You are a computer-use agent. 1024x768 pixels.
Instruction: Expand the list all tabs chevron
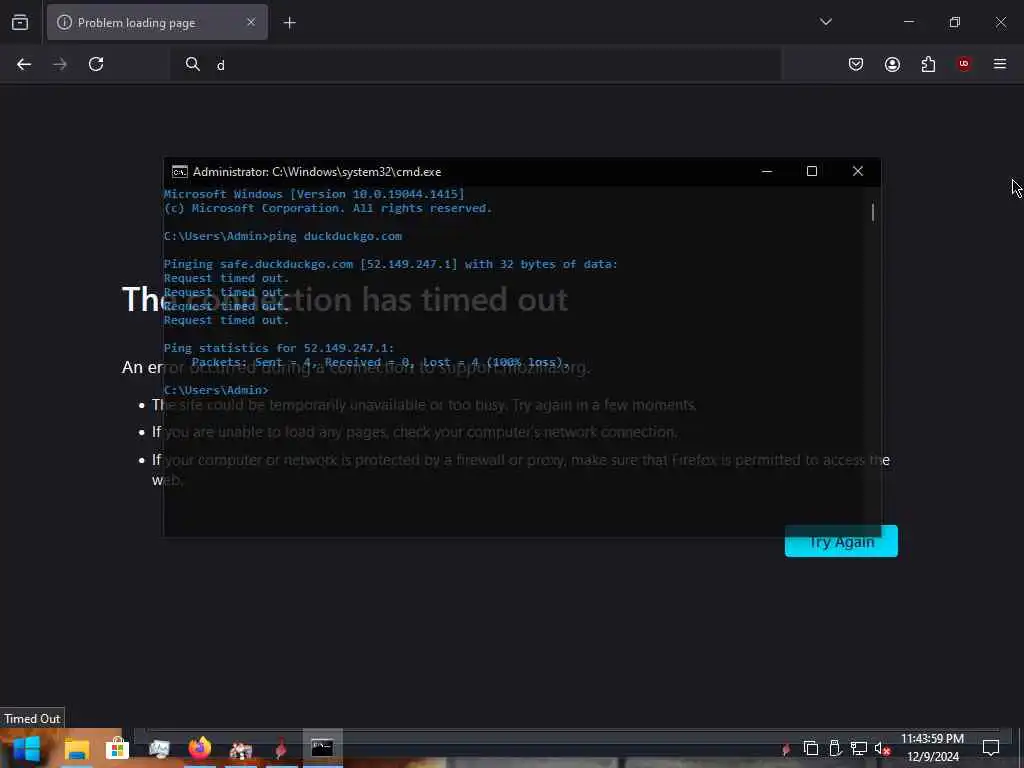pos(825,22)
